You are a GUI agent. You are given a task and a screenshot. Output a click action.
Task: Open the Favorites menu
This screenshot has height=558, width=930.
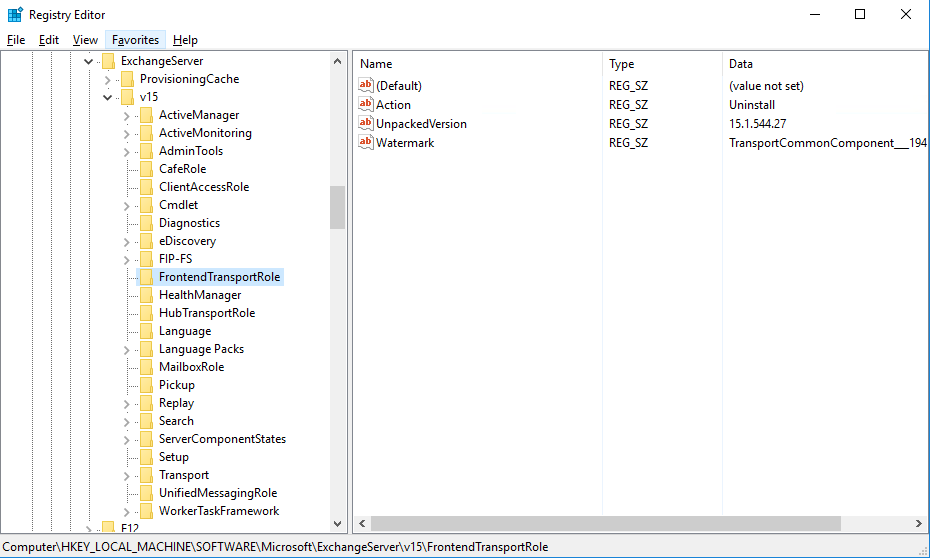point(135,40)
